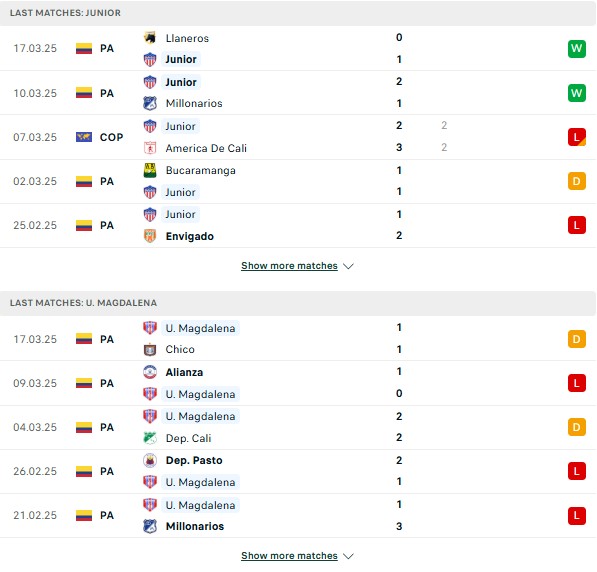This screenshot has width=597, height=572.
Task: Click chevron next to Junior's Show more matches
Action: click(348, 266)
